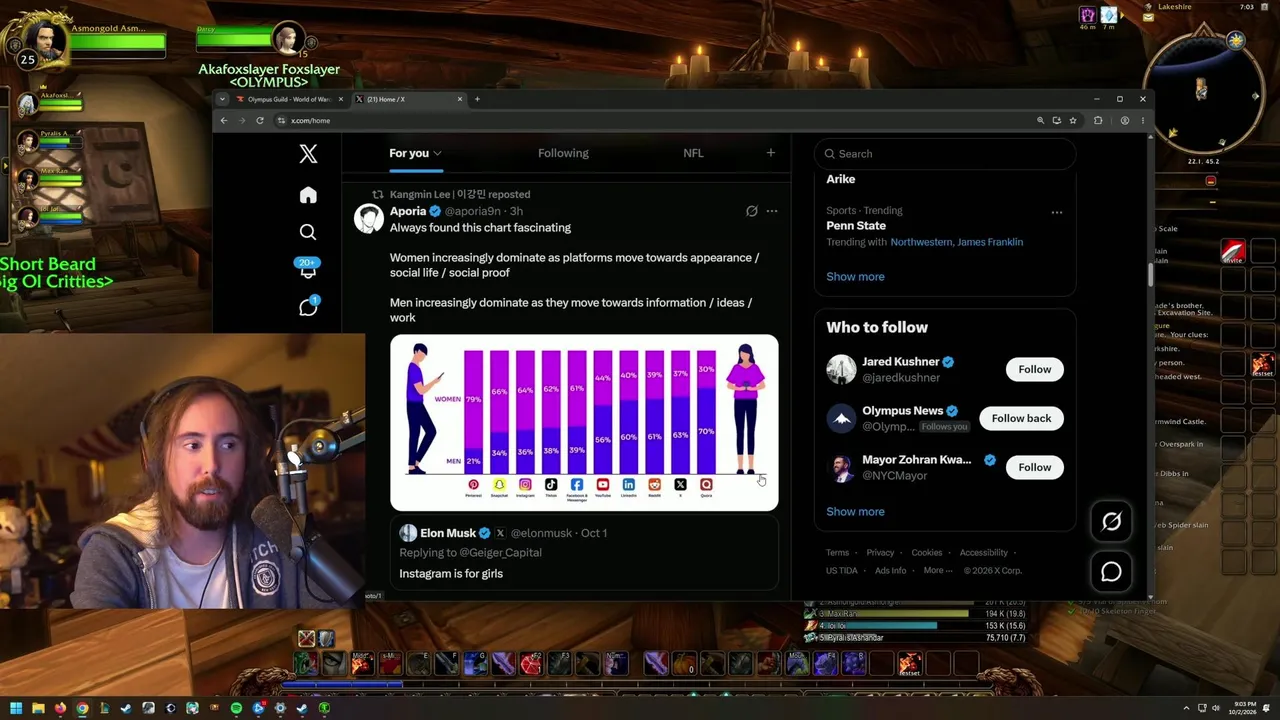Open the Windows Start menu
Screen dimensions: 1280x720
pos(16,708)
